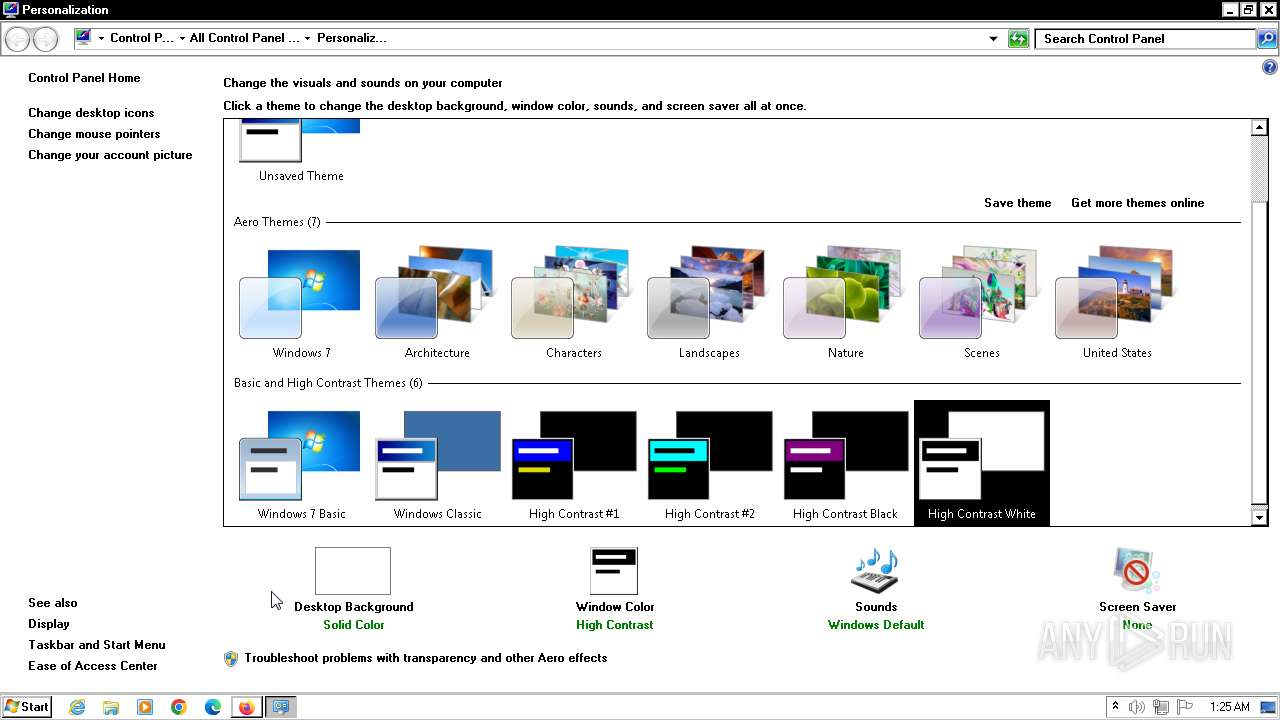Go to Control Panel Home

(x=84, y=78)
